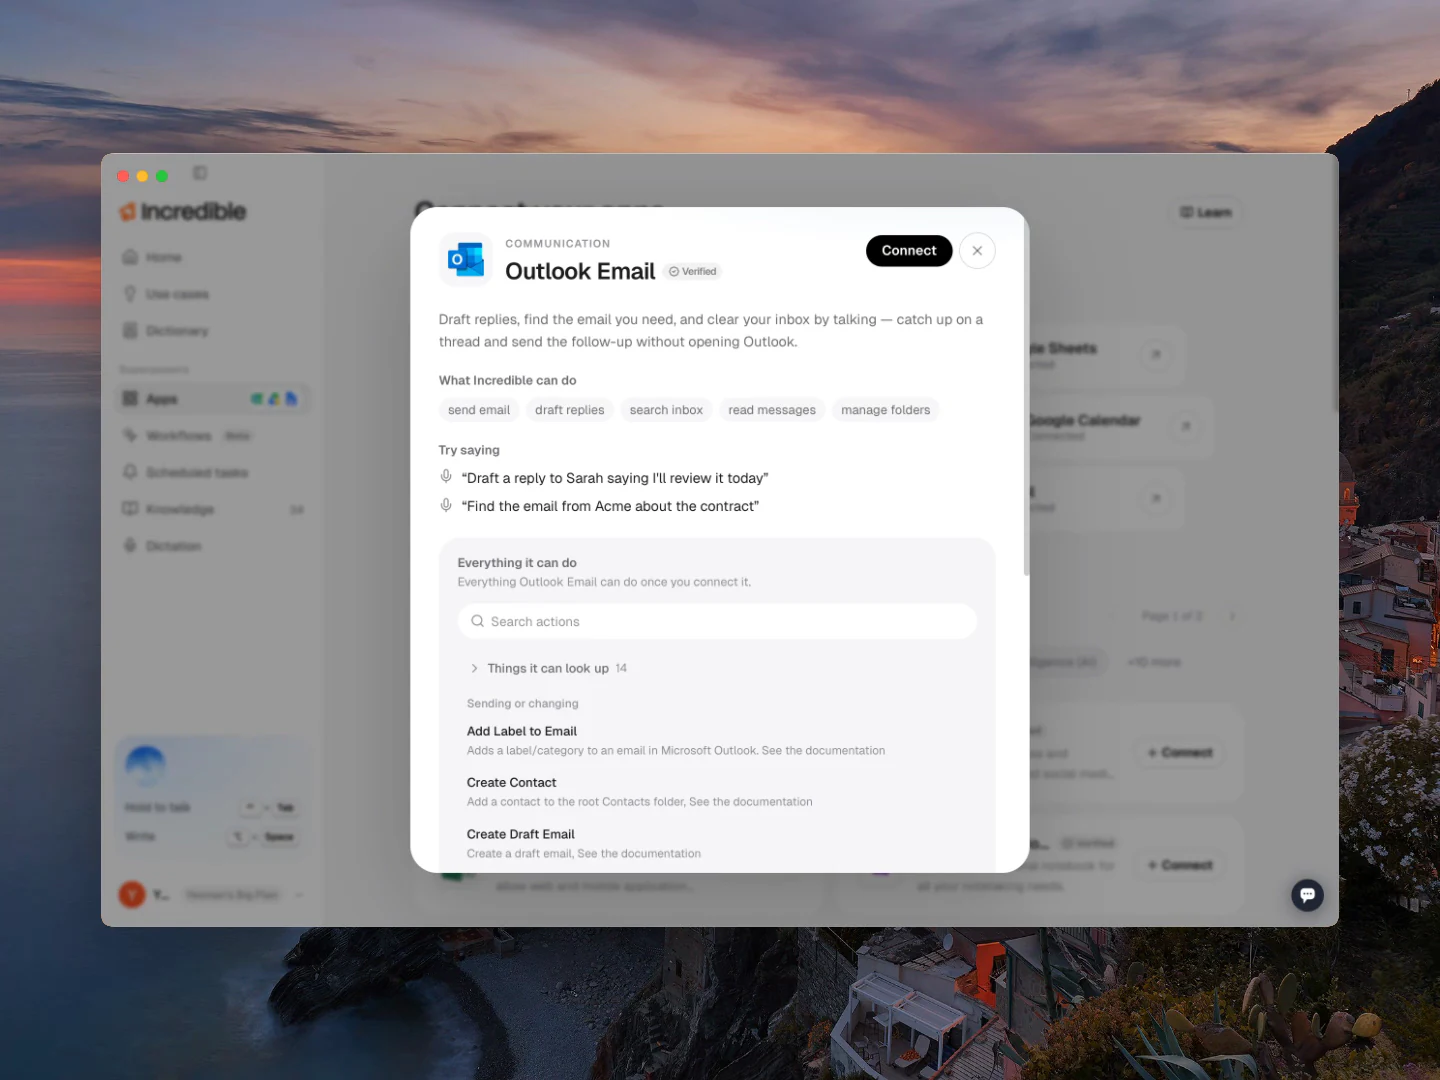Open Workflows in the sidebar
The image size is (1440, 1080).
pos(213,436)
